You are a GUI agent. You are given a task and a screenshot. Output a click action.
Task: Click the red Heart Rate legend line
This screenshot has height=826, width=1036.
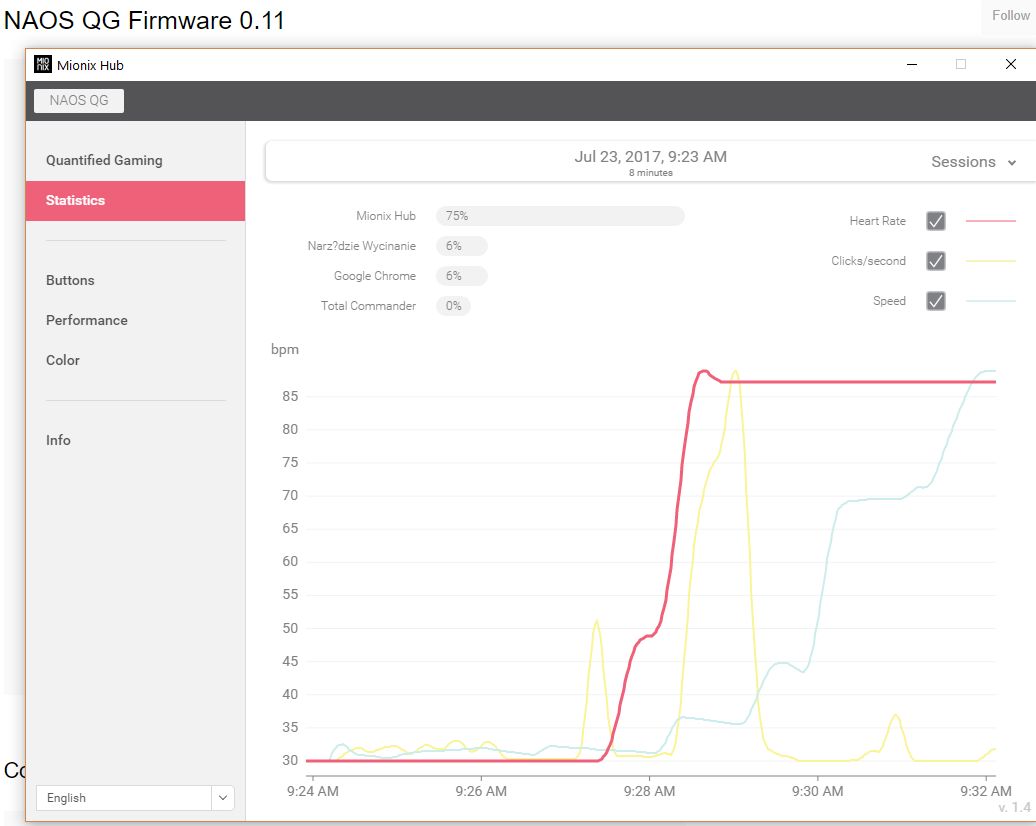click(x=990, y=221)
